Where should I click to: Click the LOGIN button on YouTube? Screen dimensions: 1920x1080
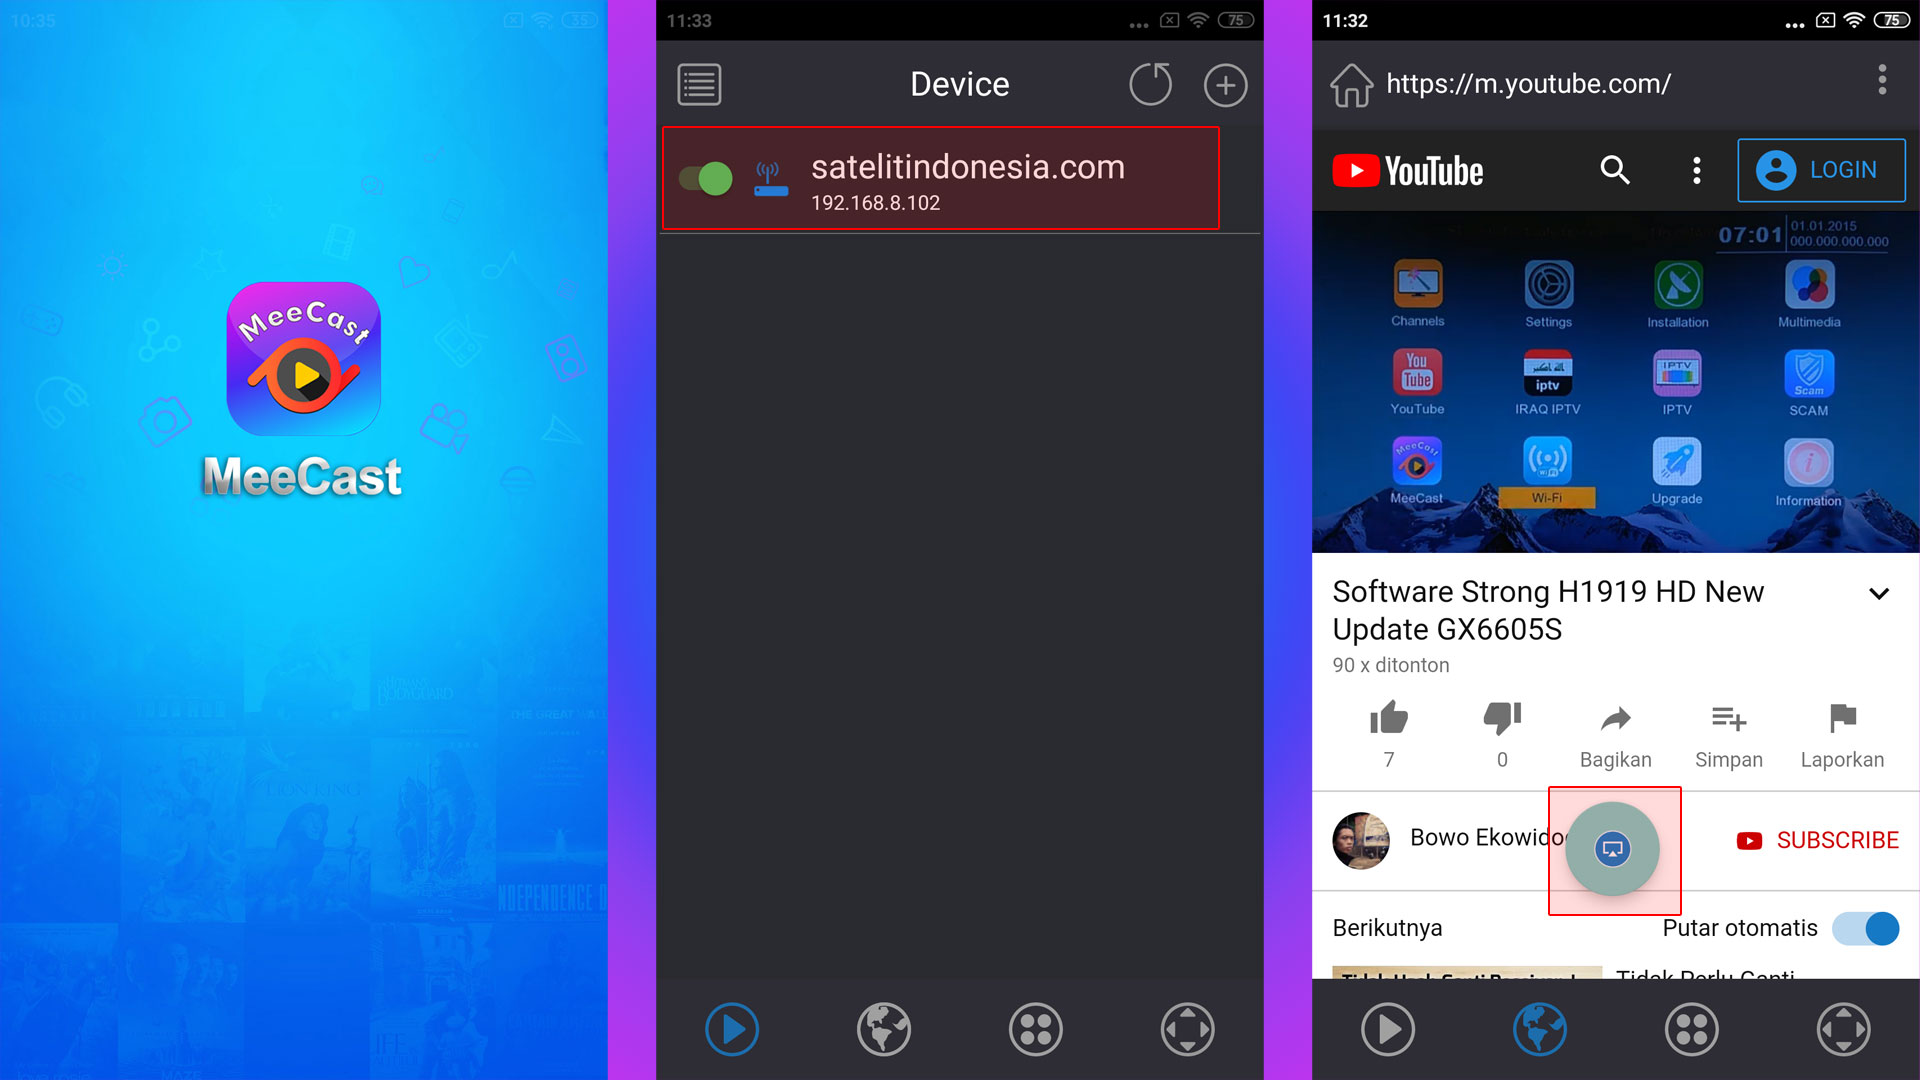[1822, 169]
